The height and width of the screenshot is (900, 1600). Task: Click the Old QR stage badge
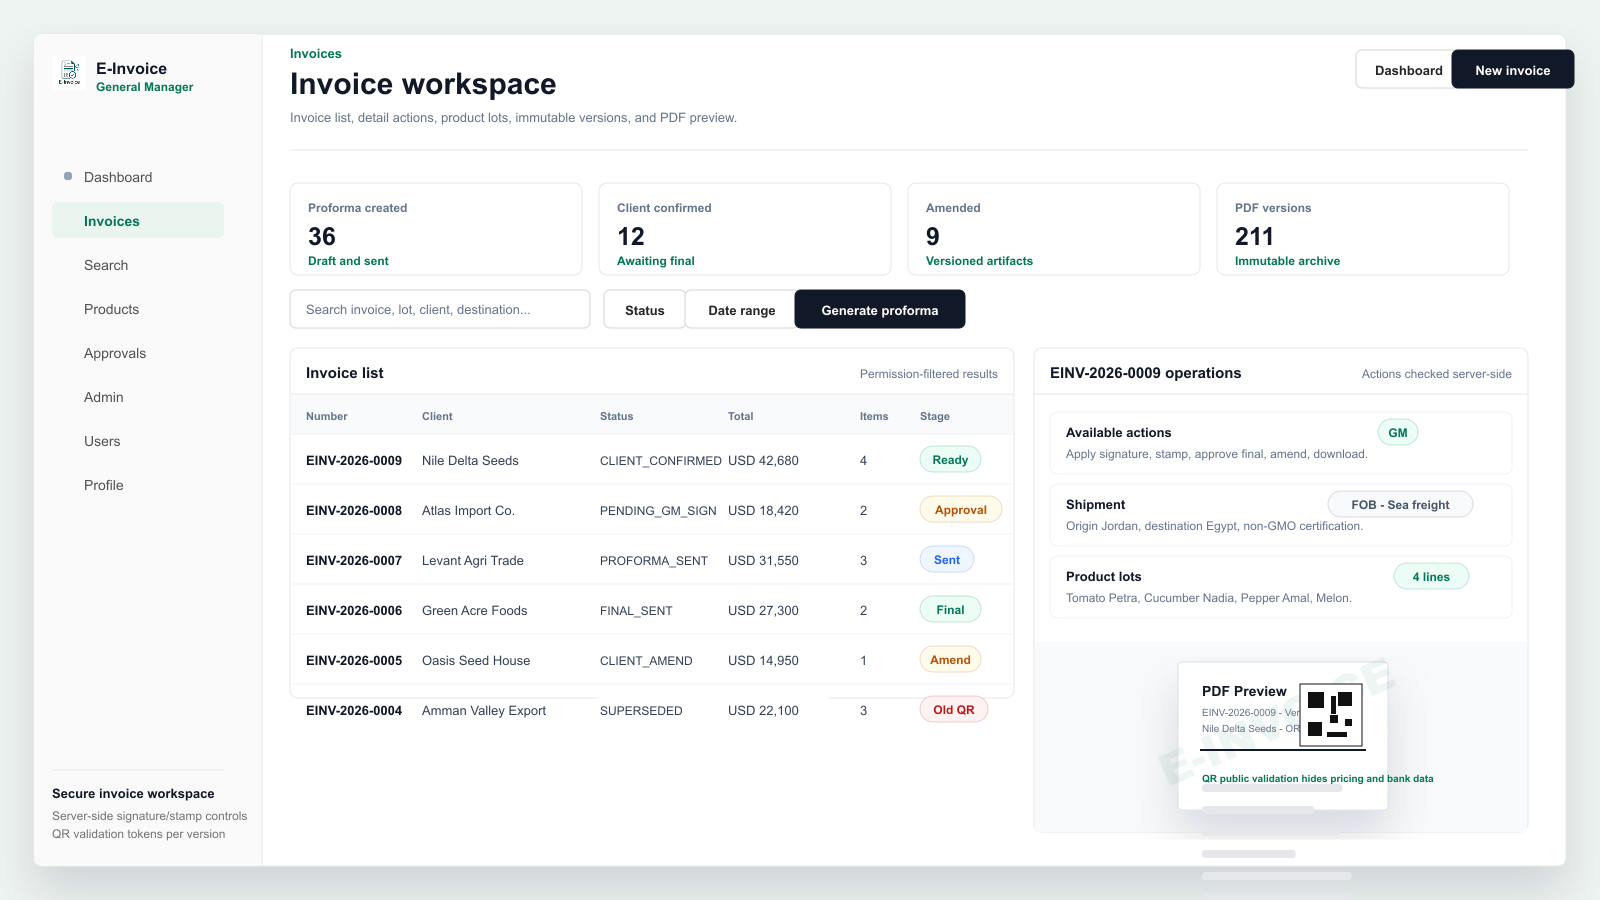[x=954, y=710]
